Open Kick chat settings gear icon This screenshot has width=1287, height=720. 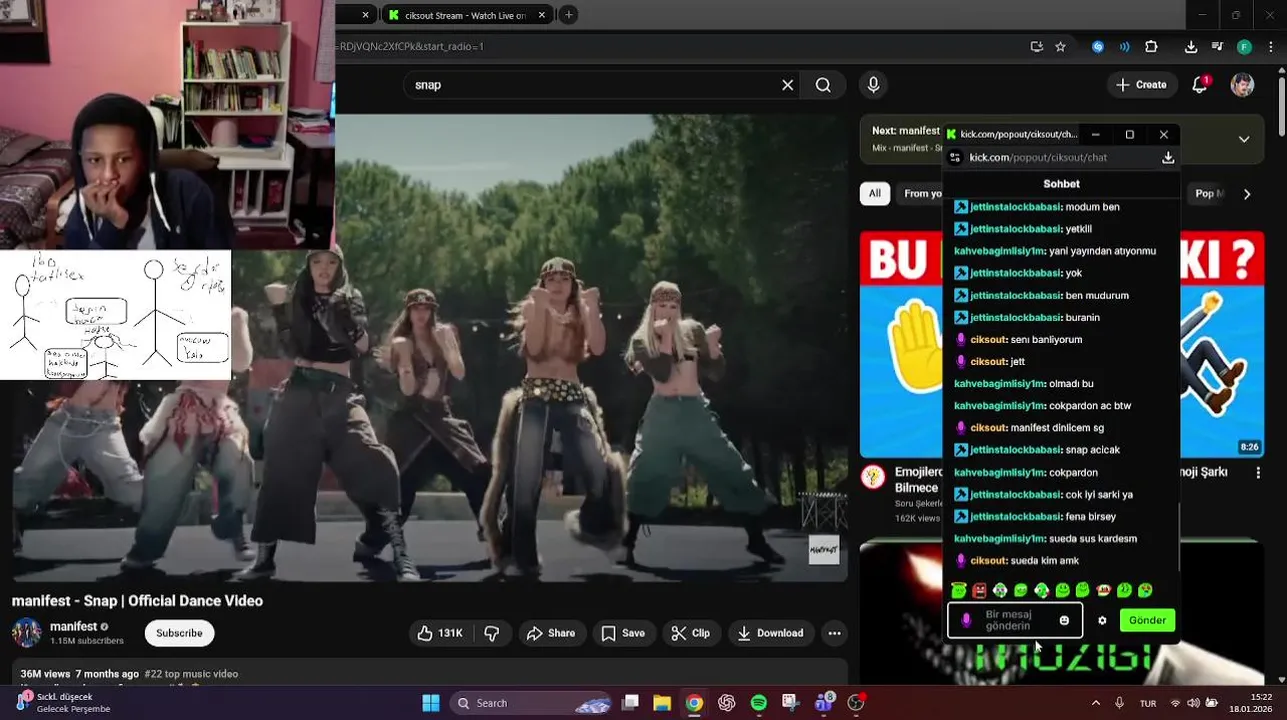coord(1102,620)
